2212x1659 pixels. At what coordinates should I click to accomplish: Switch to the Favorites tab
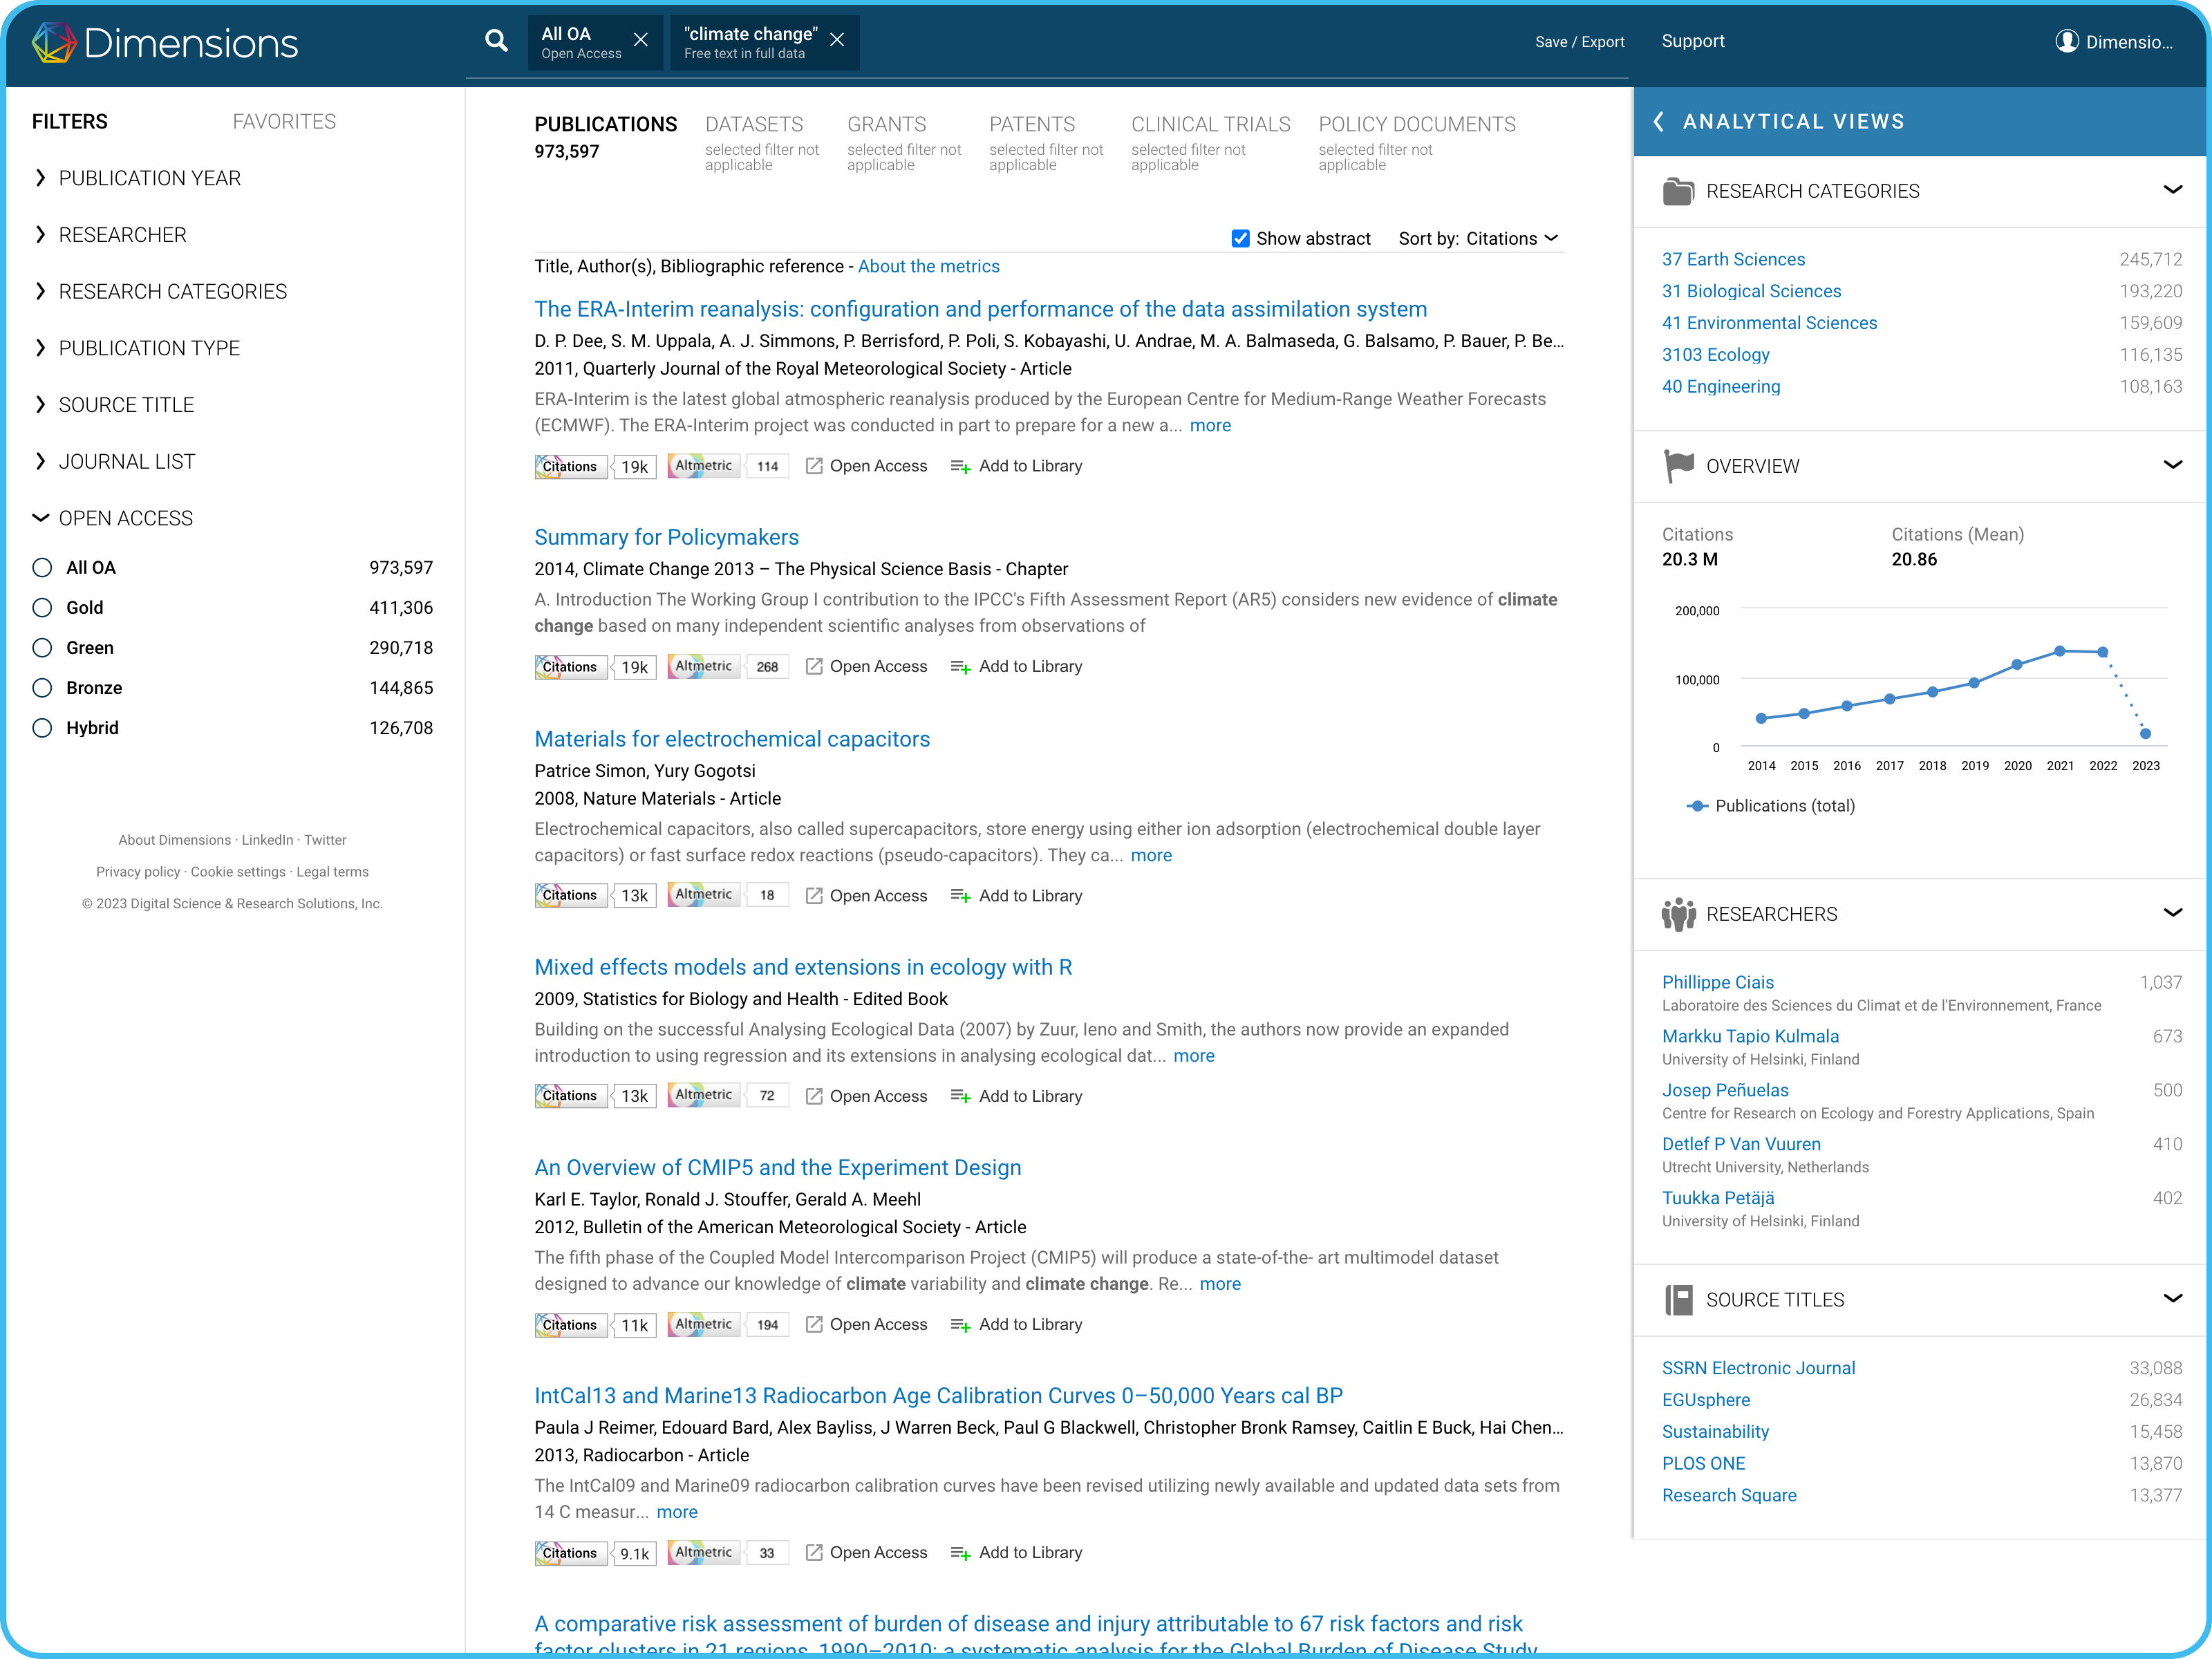click(284, 122)
